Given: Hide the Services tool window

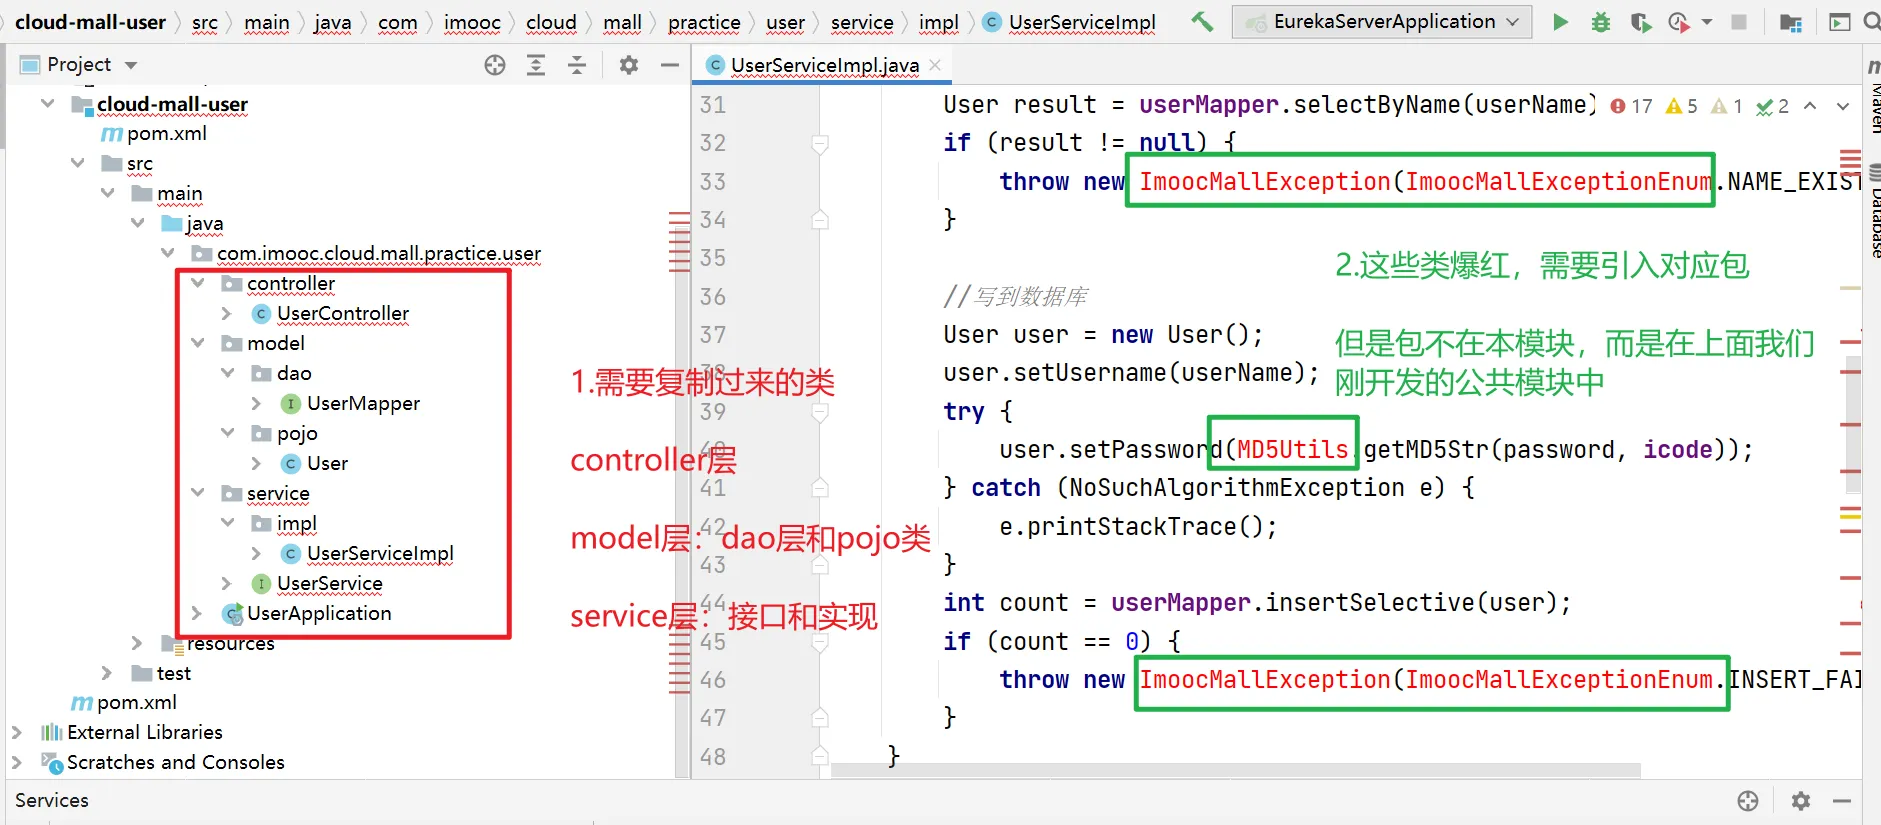Looking at the screenshot, I should tap(1842, 800).
